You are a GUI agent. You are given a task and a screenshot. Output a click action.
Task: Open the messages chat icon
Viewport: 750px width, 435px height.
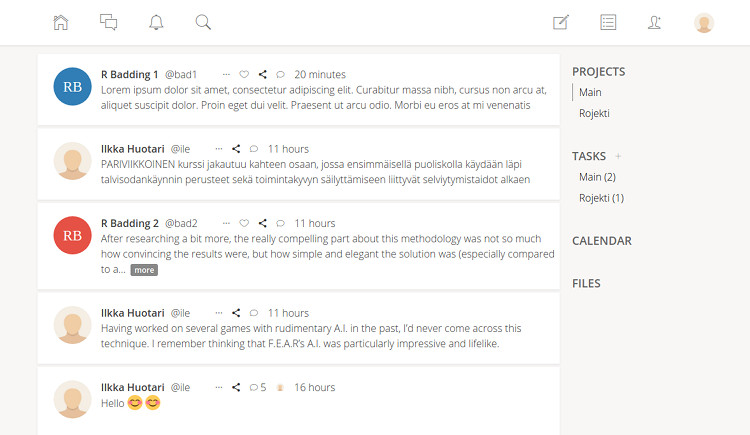[x=108, y=22]
